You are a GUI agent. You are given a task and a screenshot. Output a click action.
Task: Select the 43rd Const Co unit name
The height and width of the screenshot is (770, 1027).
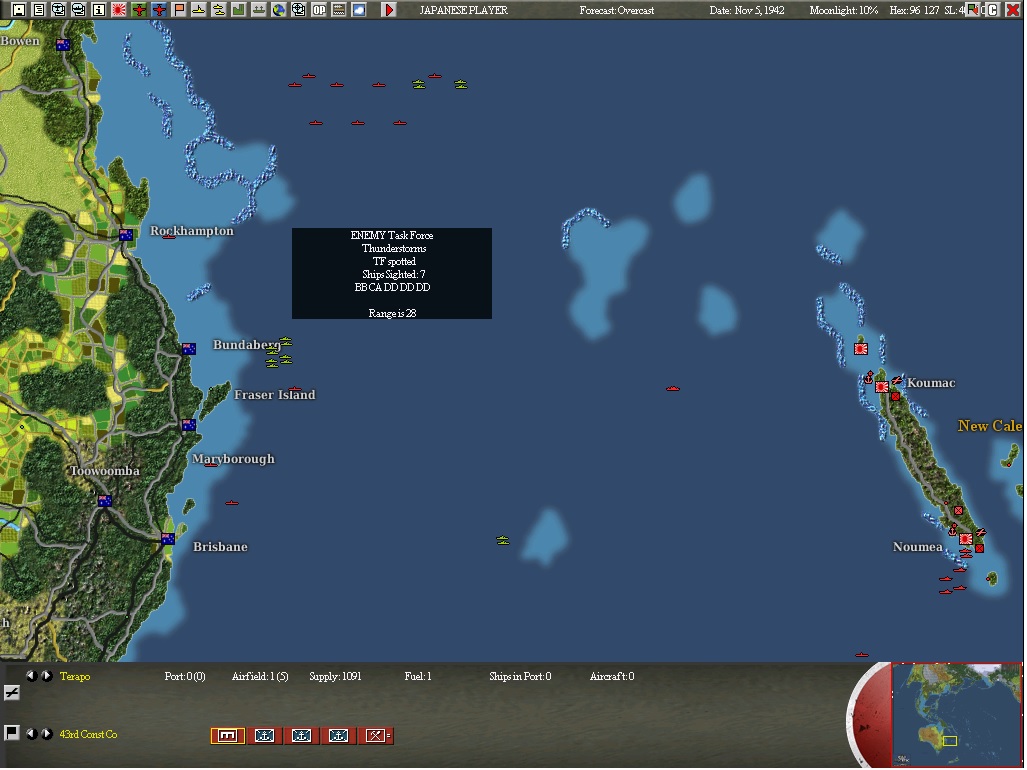(88, 734)
